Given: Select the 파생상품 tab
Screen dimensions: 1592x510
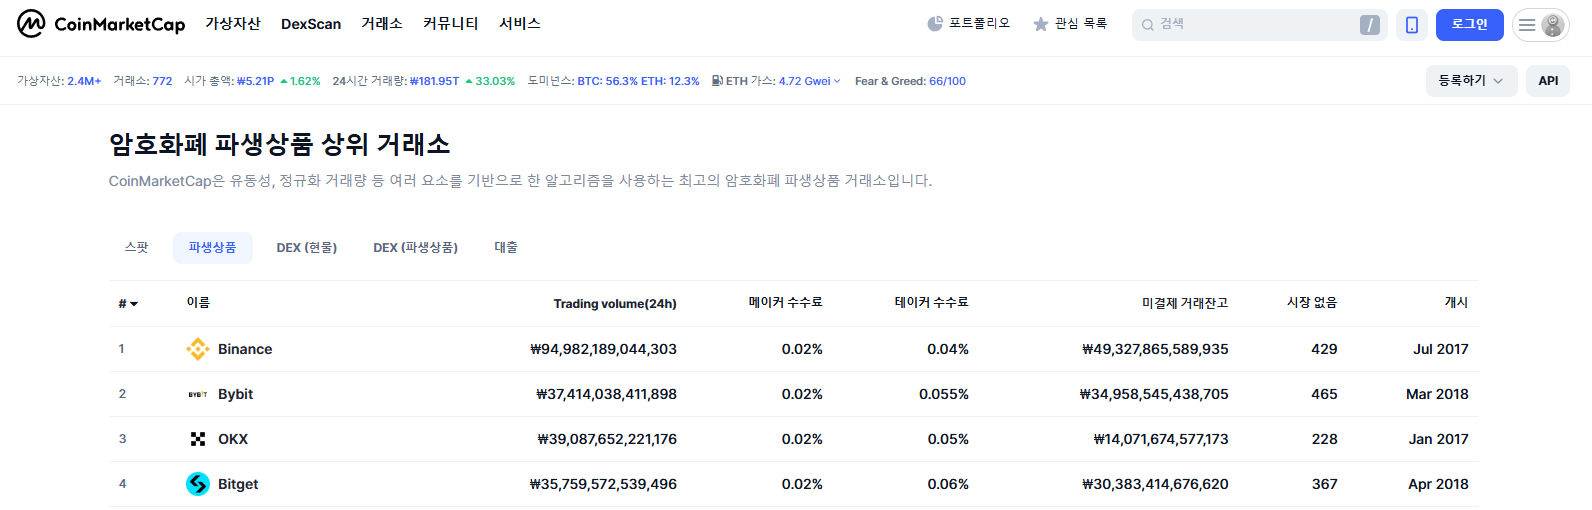Looking at the screenshot, I should pyautogui.click(x=213, y=247).
